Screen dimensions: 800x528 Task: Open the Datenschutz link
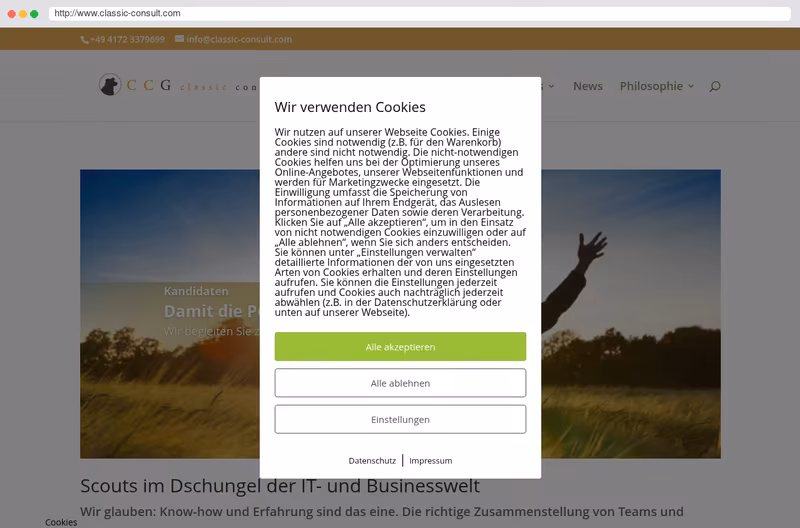tap(372, 461)
